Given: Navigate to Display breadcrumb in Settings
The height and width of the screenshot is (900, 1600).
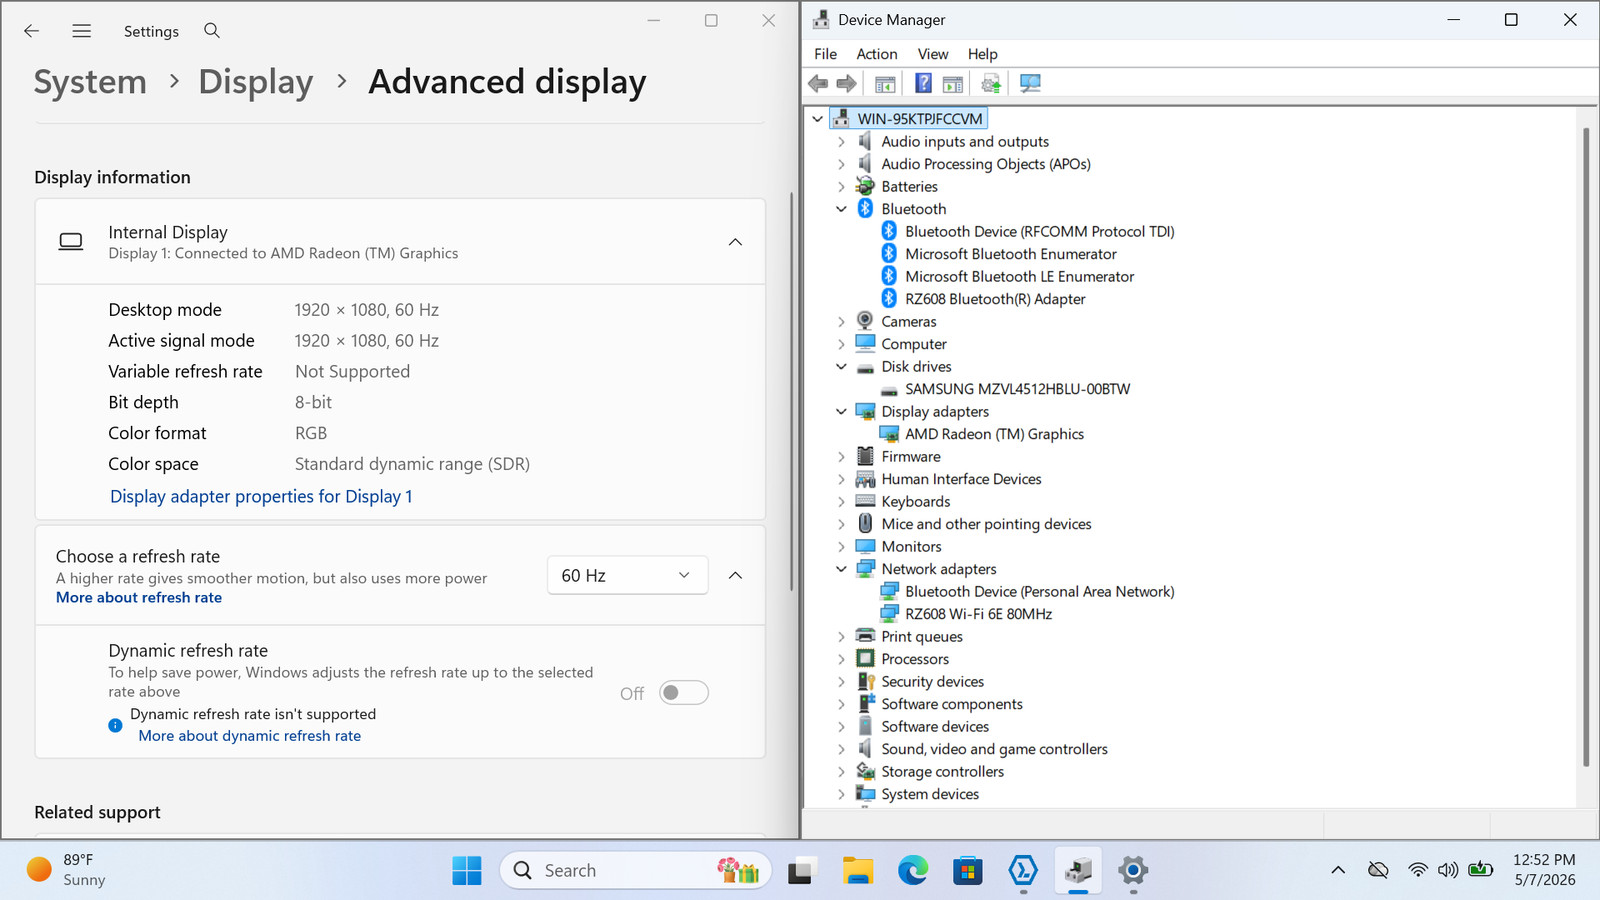Looking at the screenshot, I should click(x=256, y=82).
